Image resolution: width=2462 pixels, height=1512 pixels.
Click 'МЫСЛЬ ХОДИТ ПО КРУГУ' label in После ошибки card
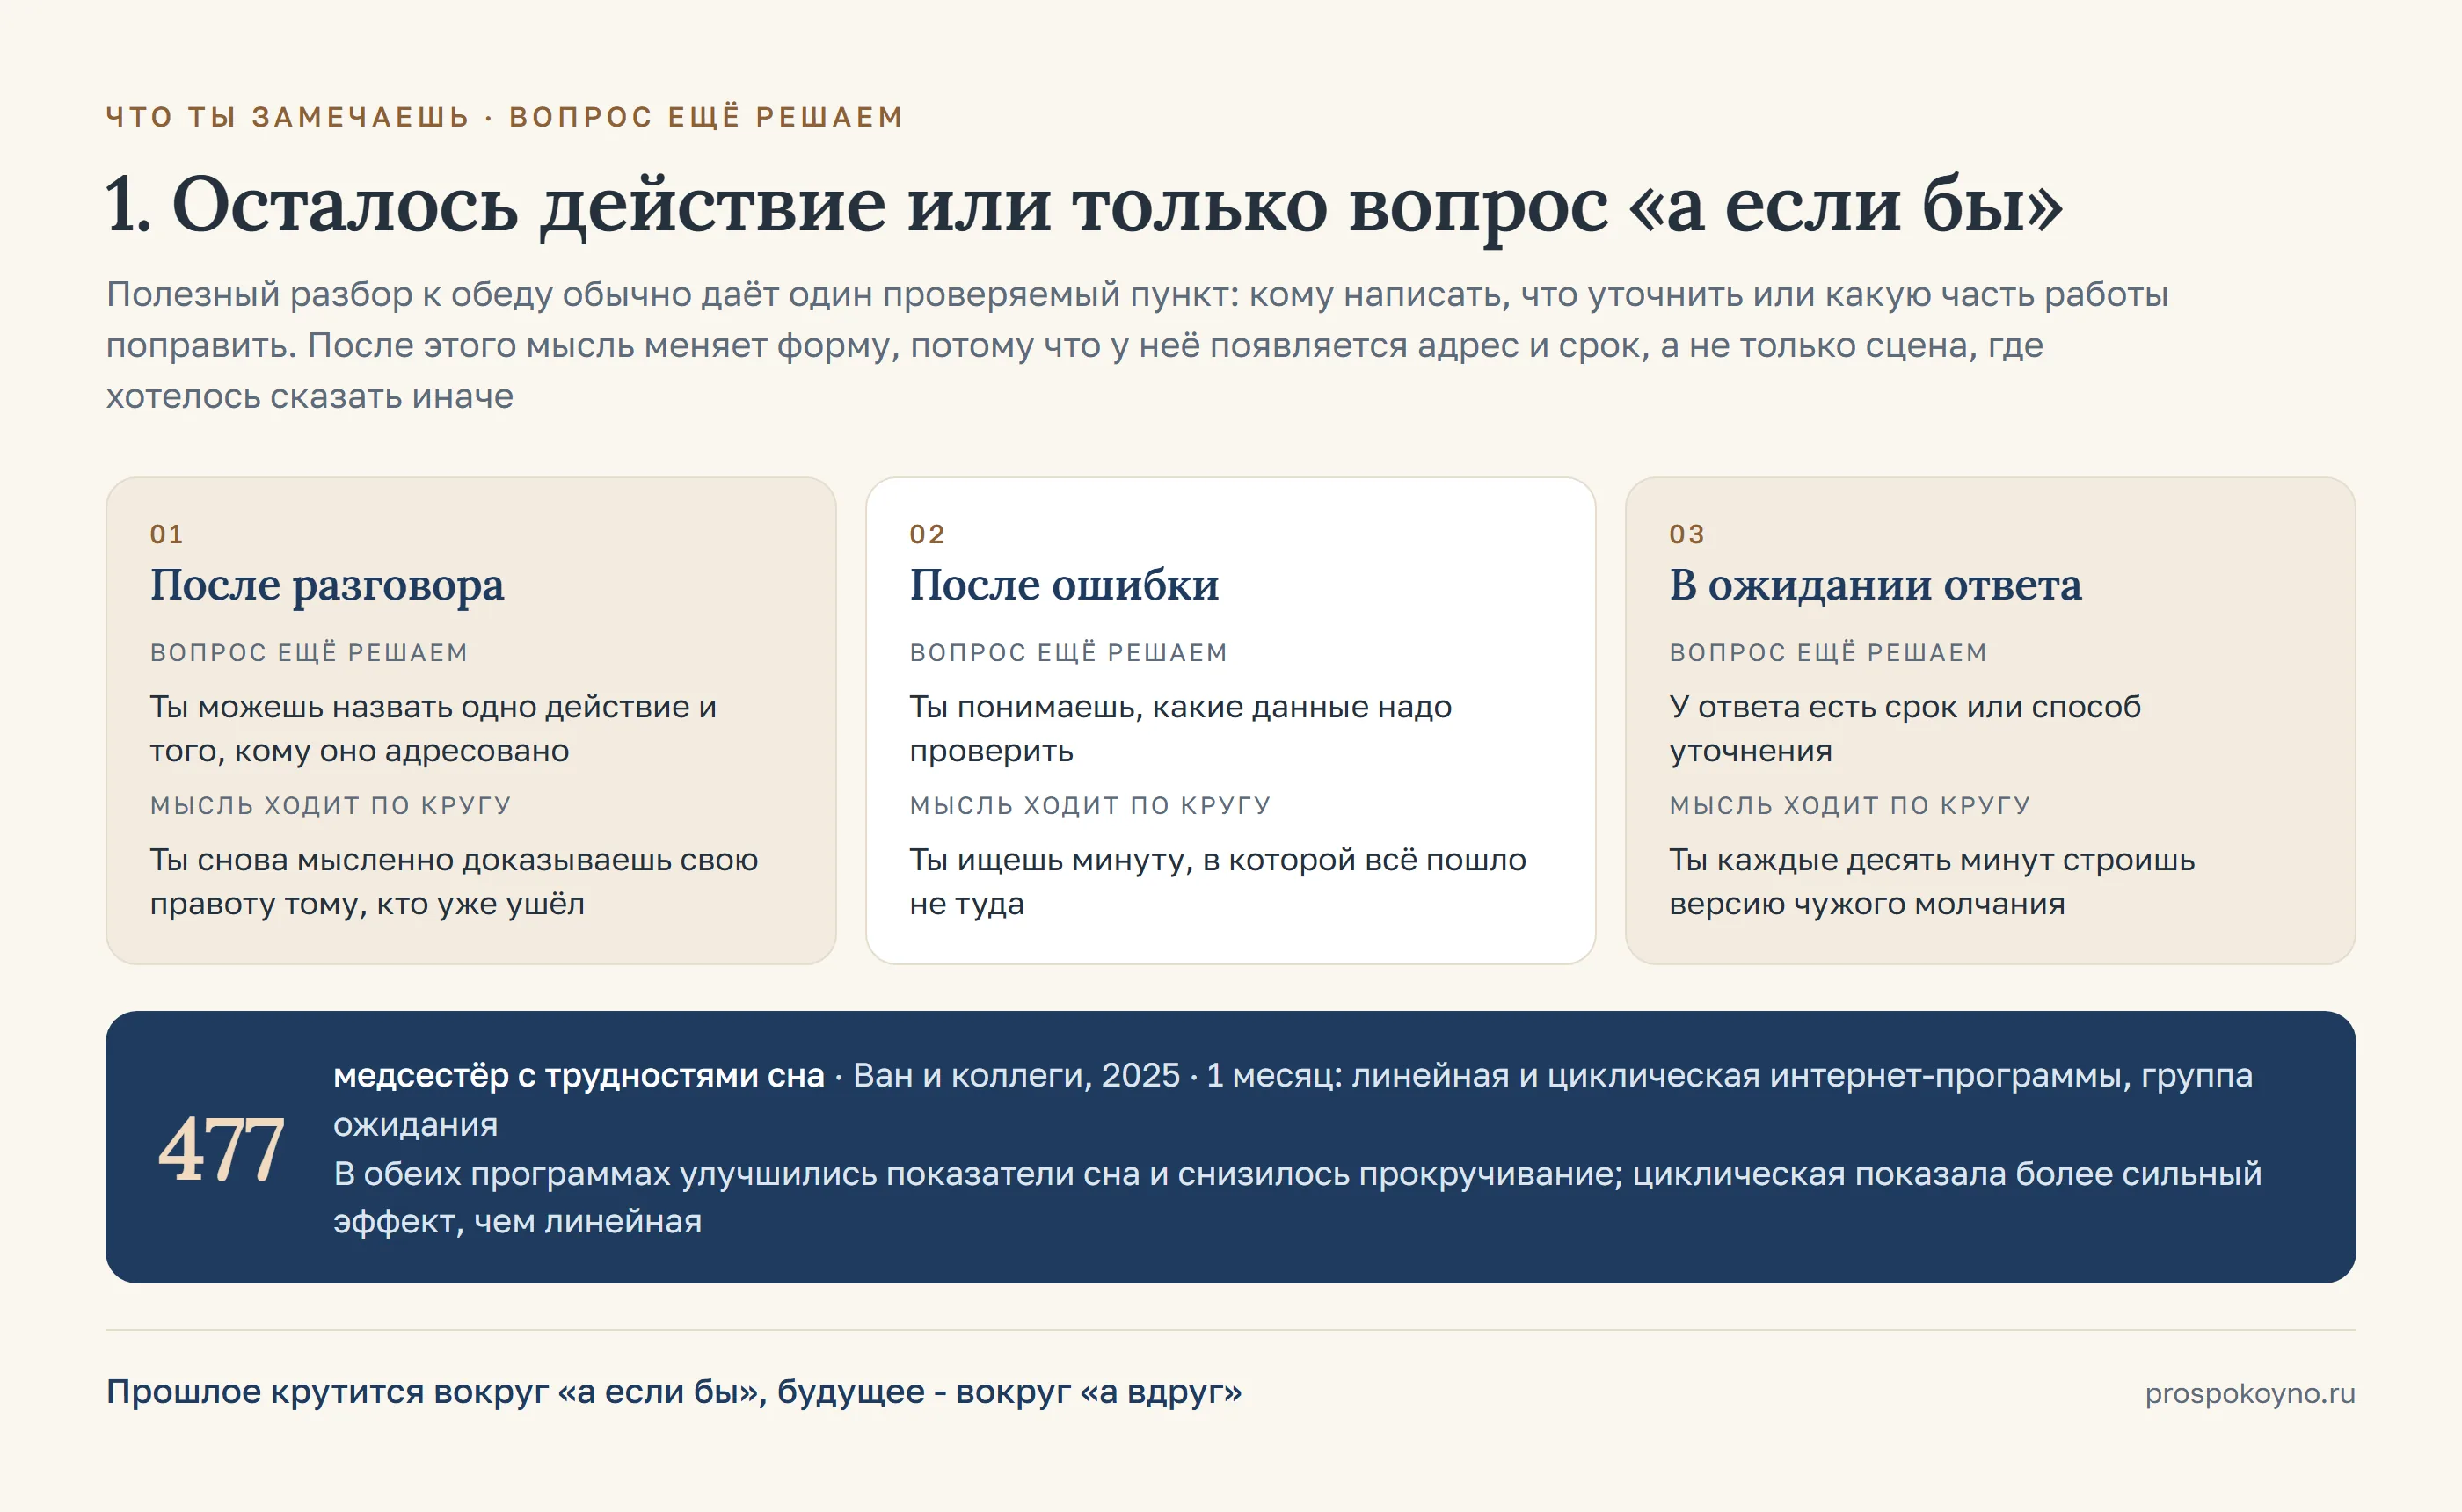(1090, 805)
